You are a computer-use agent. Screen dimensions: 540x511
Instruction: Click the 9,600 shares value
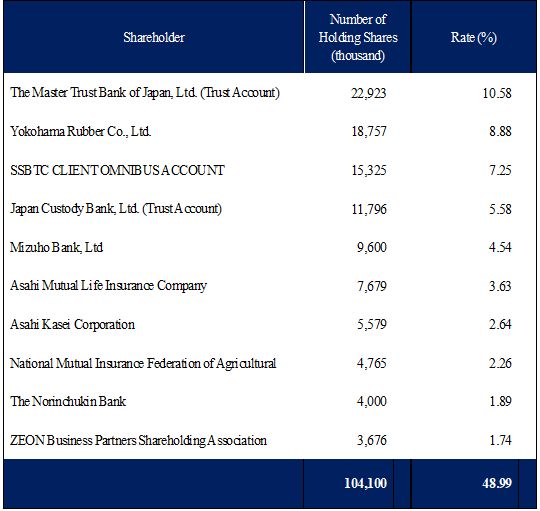click(x=372, y=248)
